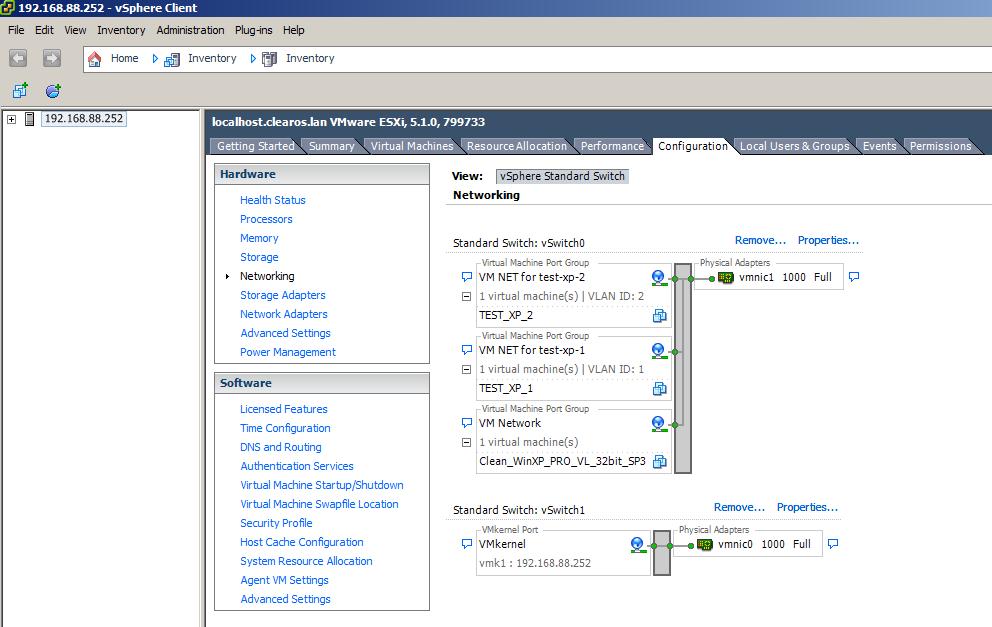Collapse VM list under VM Network
Viewport: 992px width, 627px height.
[x=466, y=443]
